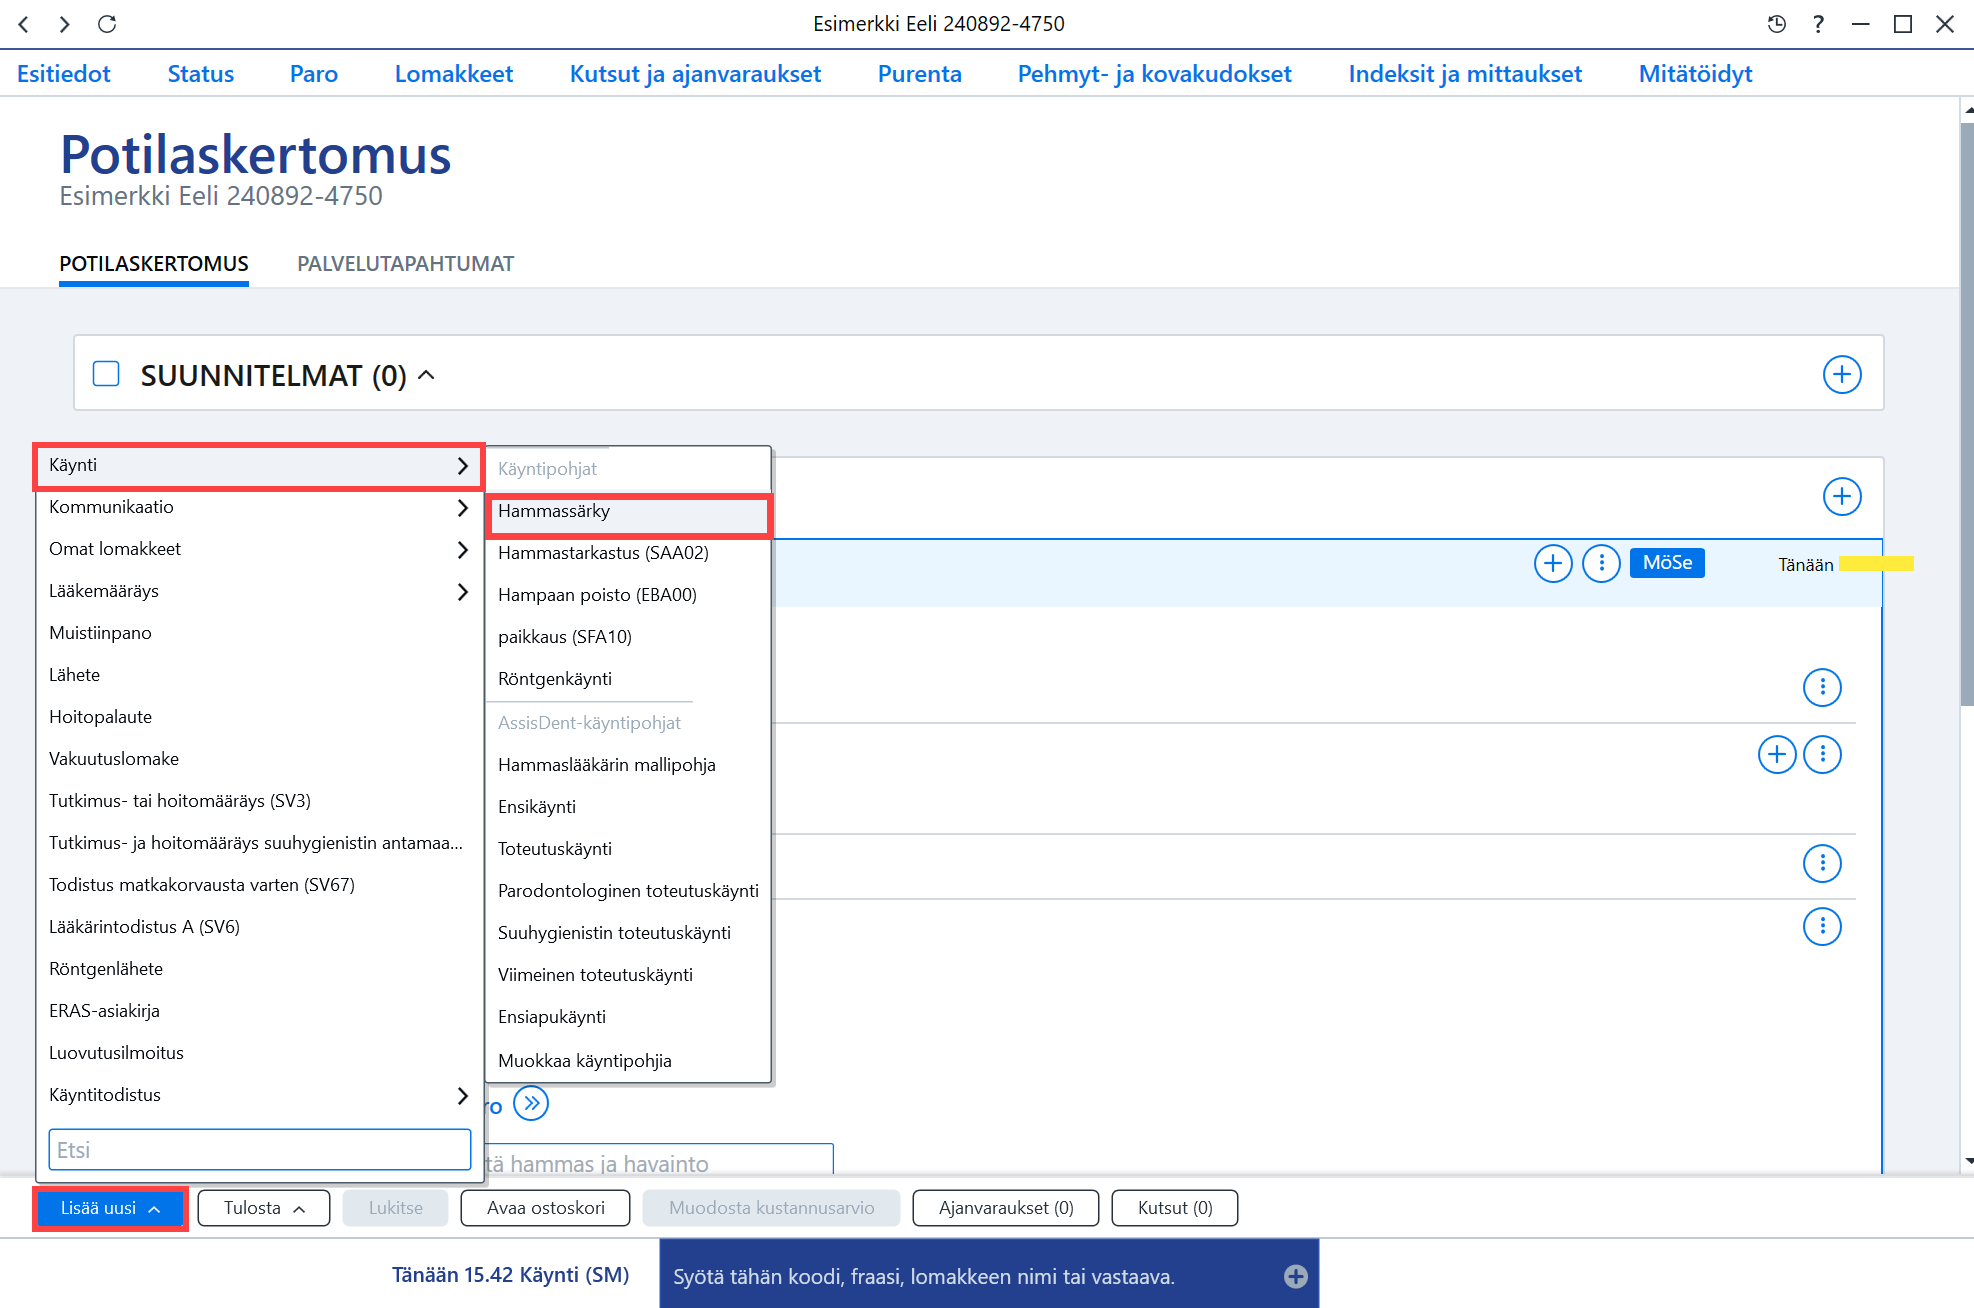Choose Röntgenlähete menu item
This screenshot has height=1308, width=1974.
point(258,969)
